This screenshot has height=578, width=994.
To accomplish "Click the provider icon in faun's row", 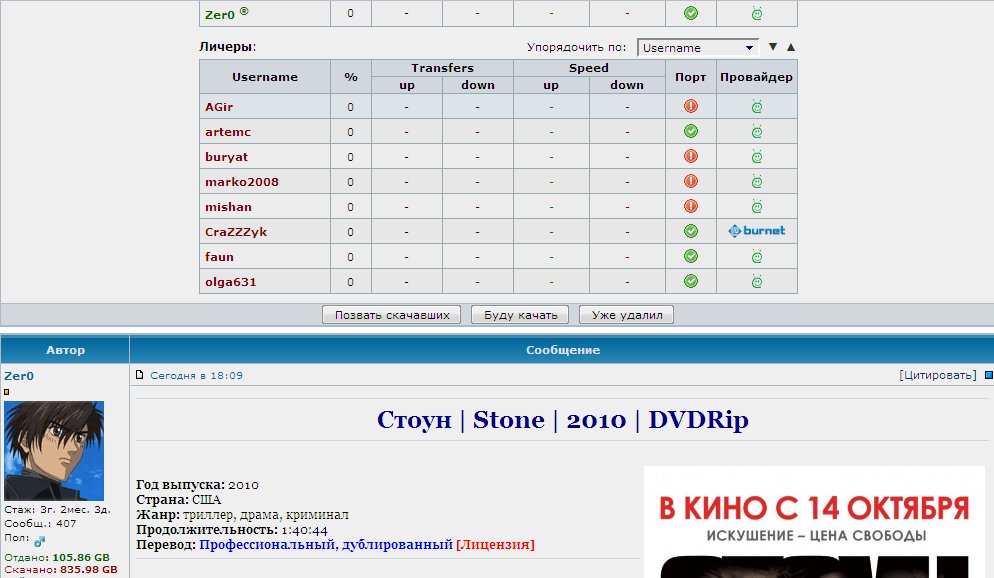I will click(757, 256).
